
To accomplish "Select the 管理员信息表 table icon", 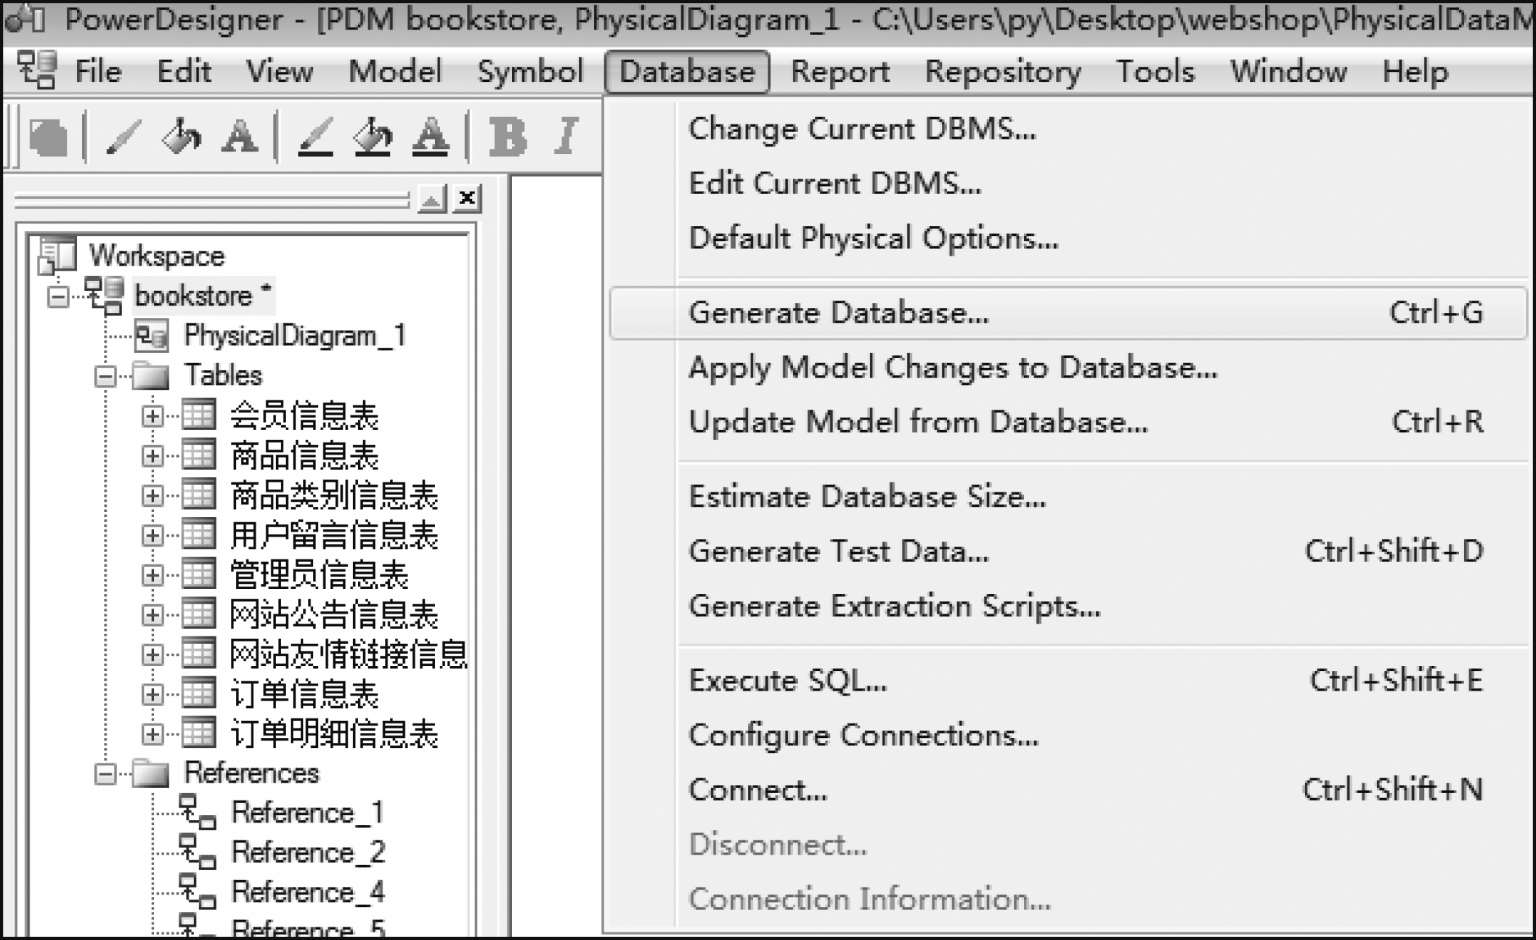I will point(199,575).
